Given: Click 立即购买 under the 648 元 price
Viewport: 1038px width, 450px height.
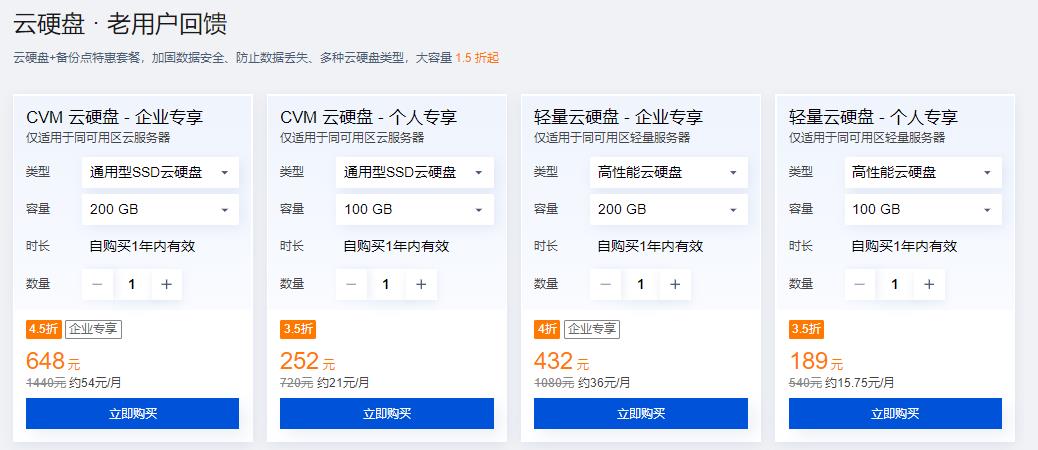Looking at the screenshot, I should coord(132,414).
